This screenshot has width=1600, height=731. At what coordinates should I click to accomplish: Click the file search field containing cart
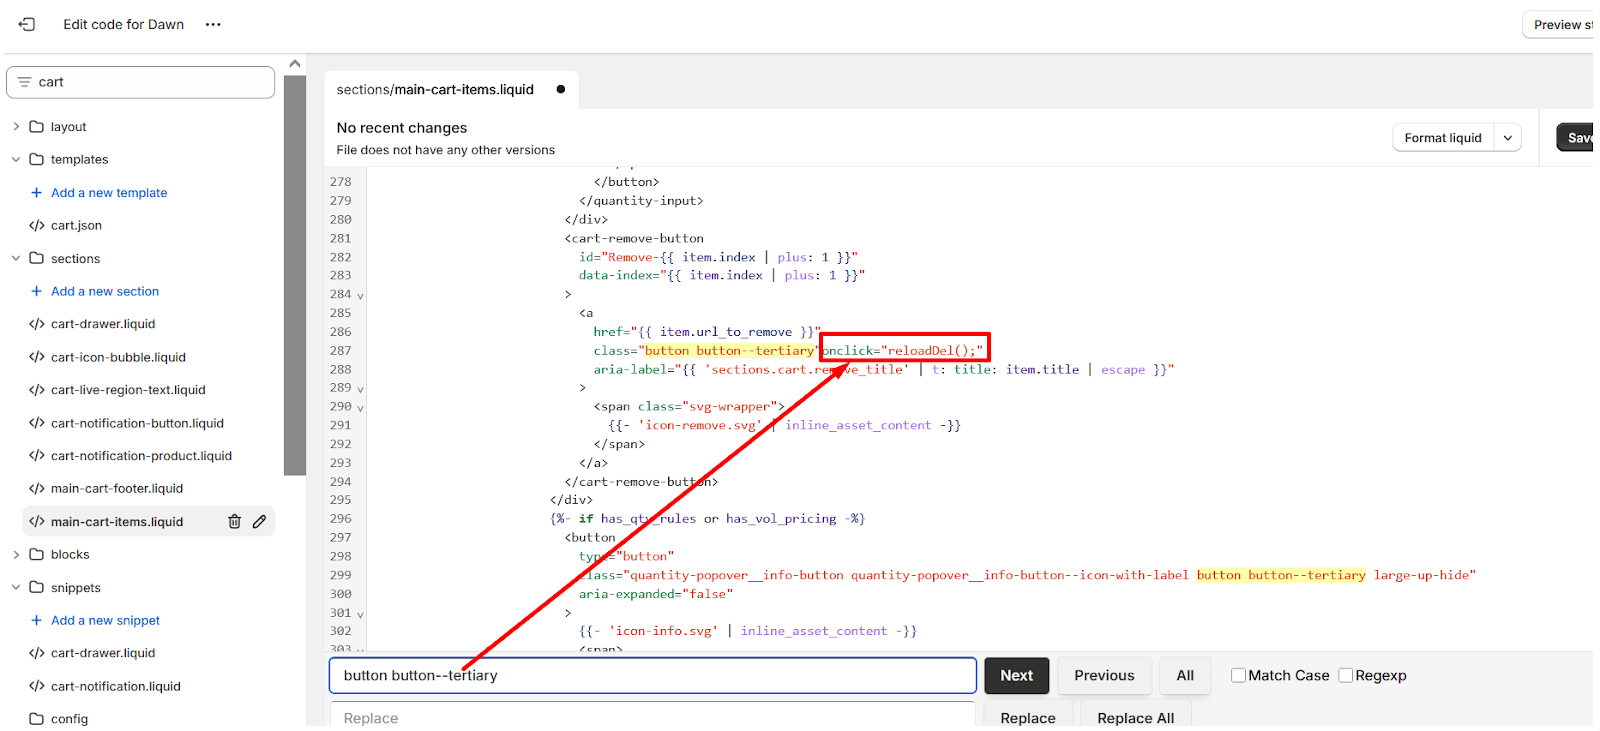(141, 82)
